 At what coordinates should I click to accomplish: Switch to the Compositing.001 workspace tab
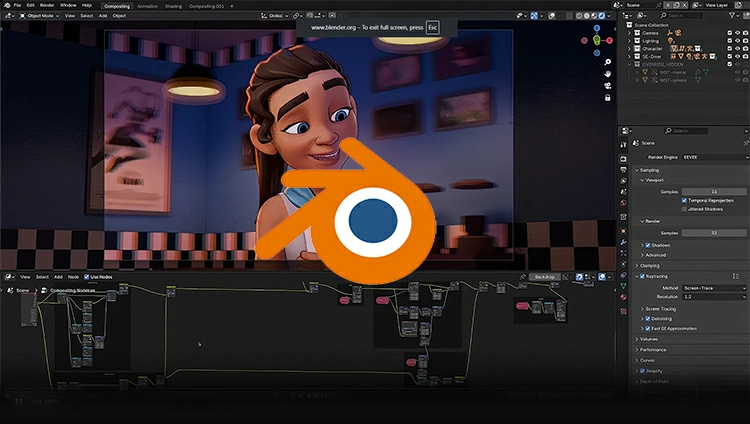(206, 6)
